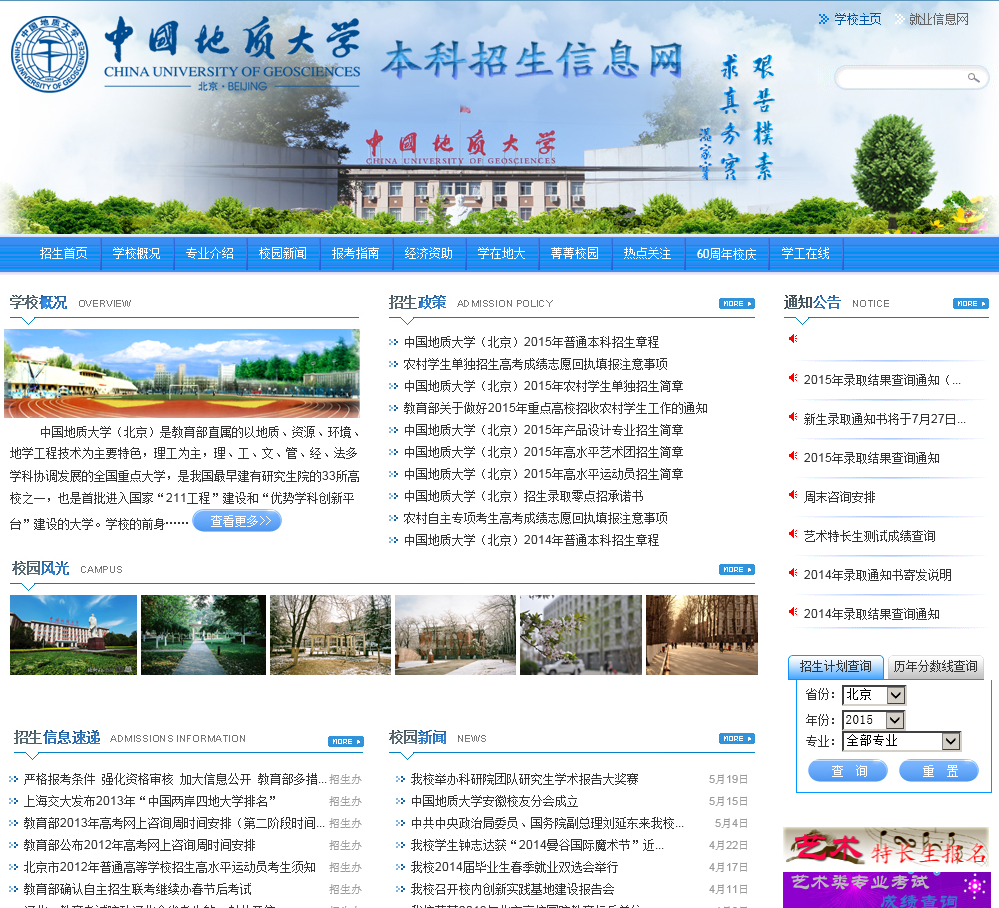The width and height of the screenshot is (999, 908).
Task: Click arrow icon beside 学校主页
Action: tap(824, 19)
